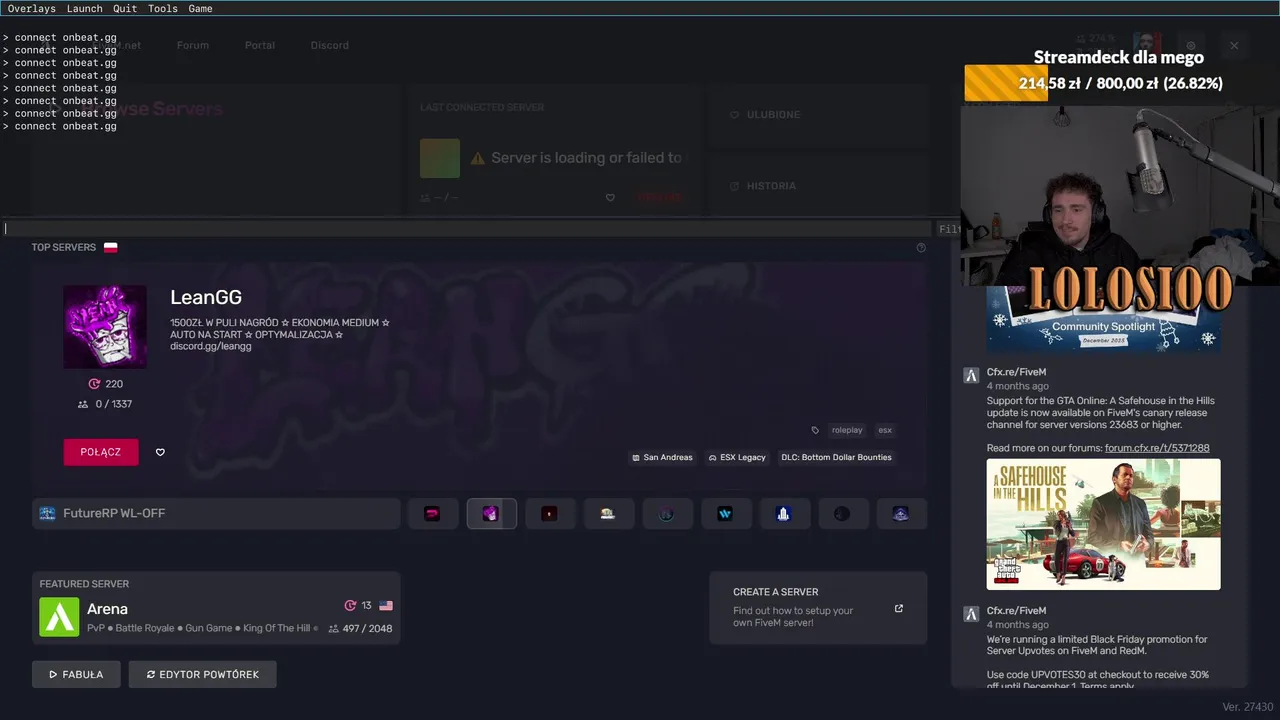Open the Tools console menu
The height and width of the screenshot is (720, 1280).
[x=162, y=8]
